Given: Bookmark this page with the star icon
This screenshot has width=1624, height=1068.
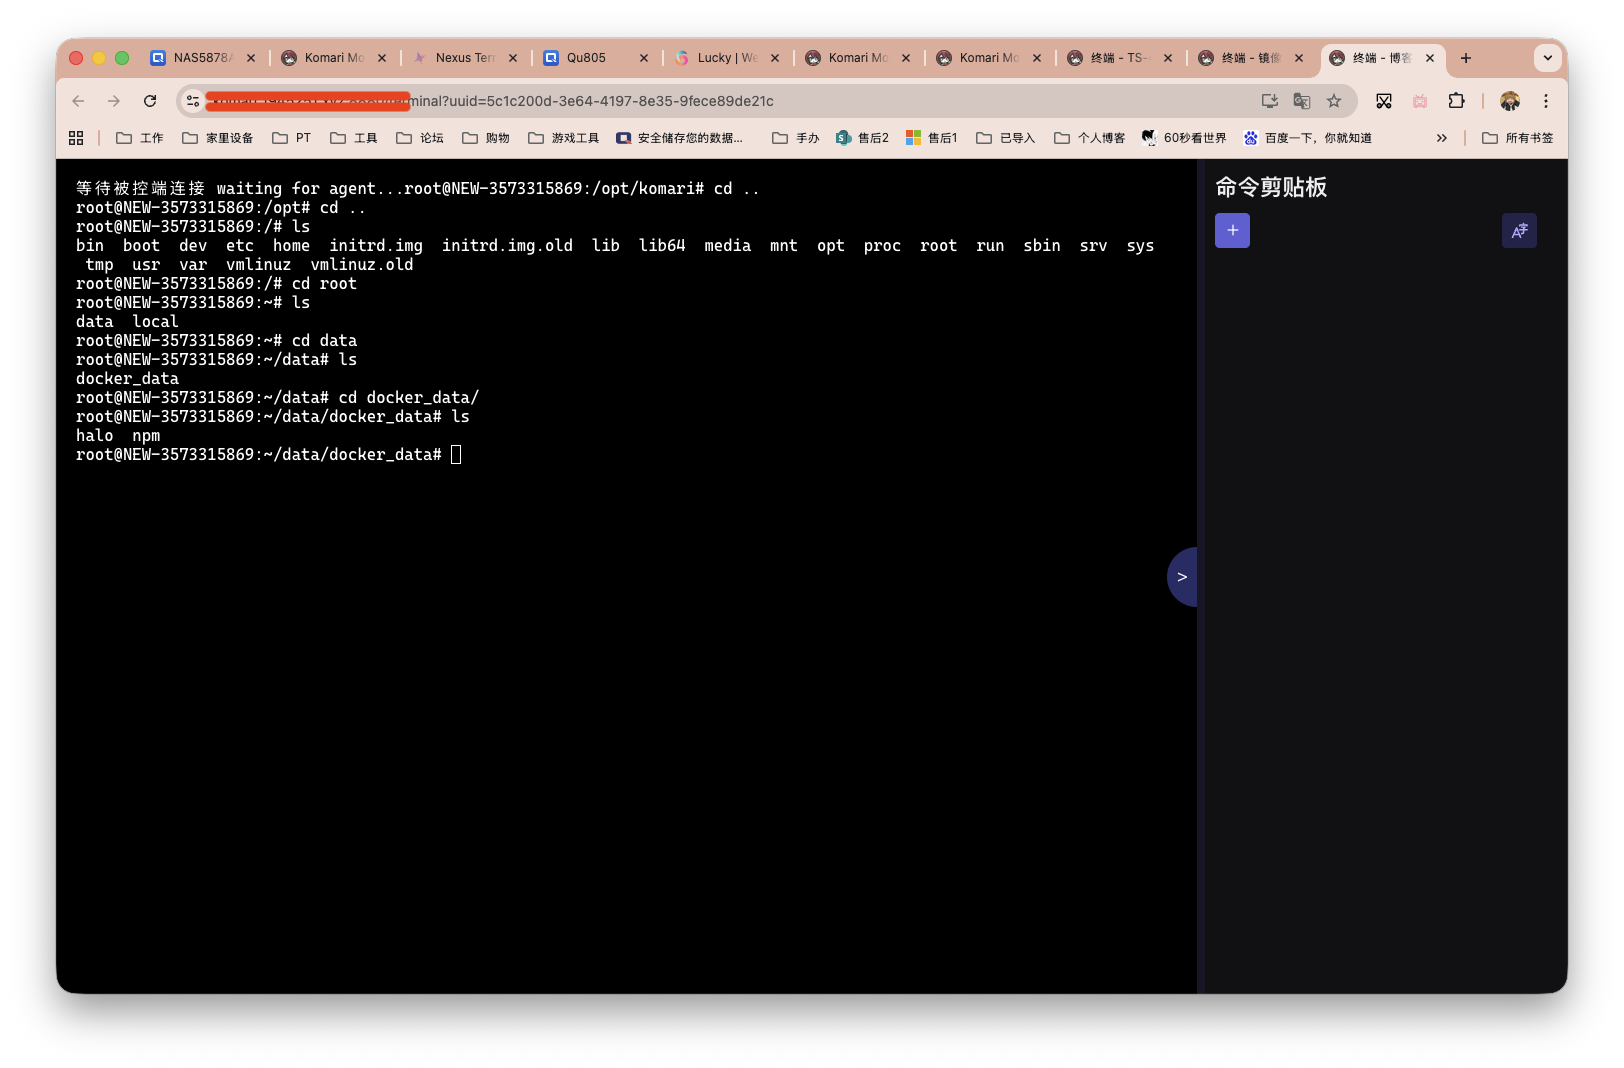Looking at the screenshot, I should pyautogui.click(x=1334, y=101).
